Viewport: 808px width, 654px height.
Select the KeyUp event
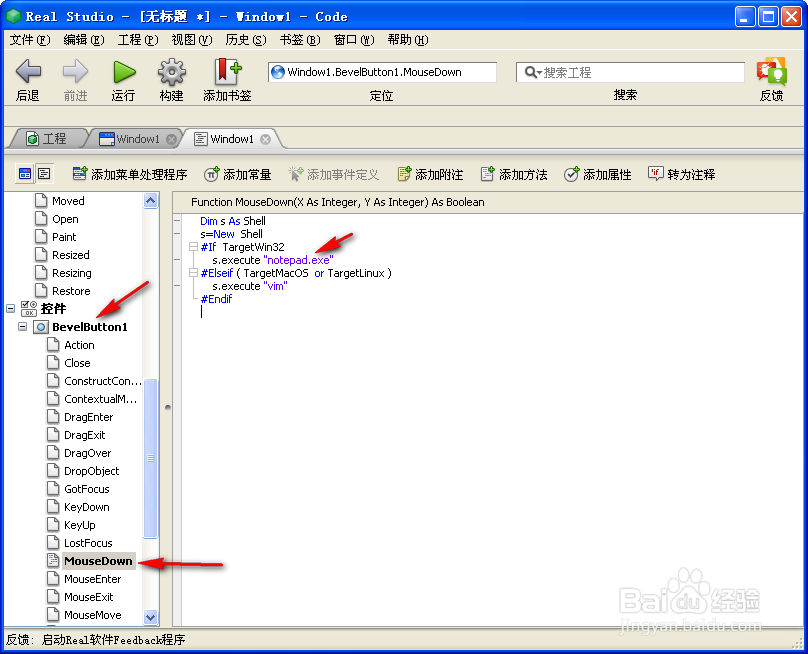pos(80,525)
